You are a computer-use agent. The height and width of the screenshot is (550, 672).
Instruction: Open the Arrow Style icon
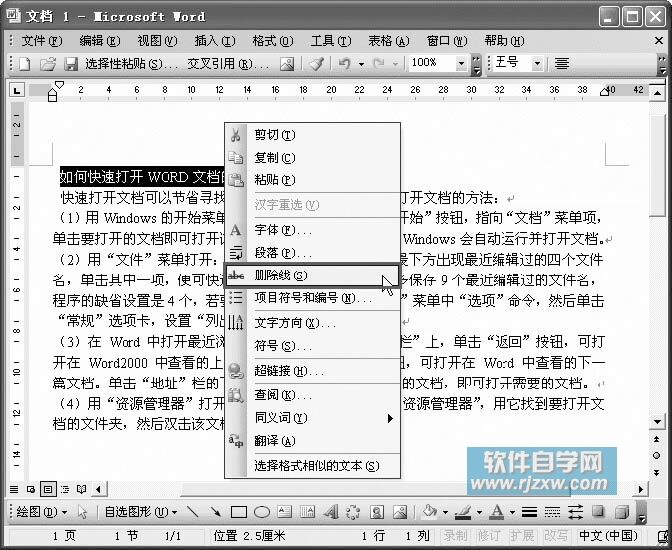[x=576, y=512]
